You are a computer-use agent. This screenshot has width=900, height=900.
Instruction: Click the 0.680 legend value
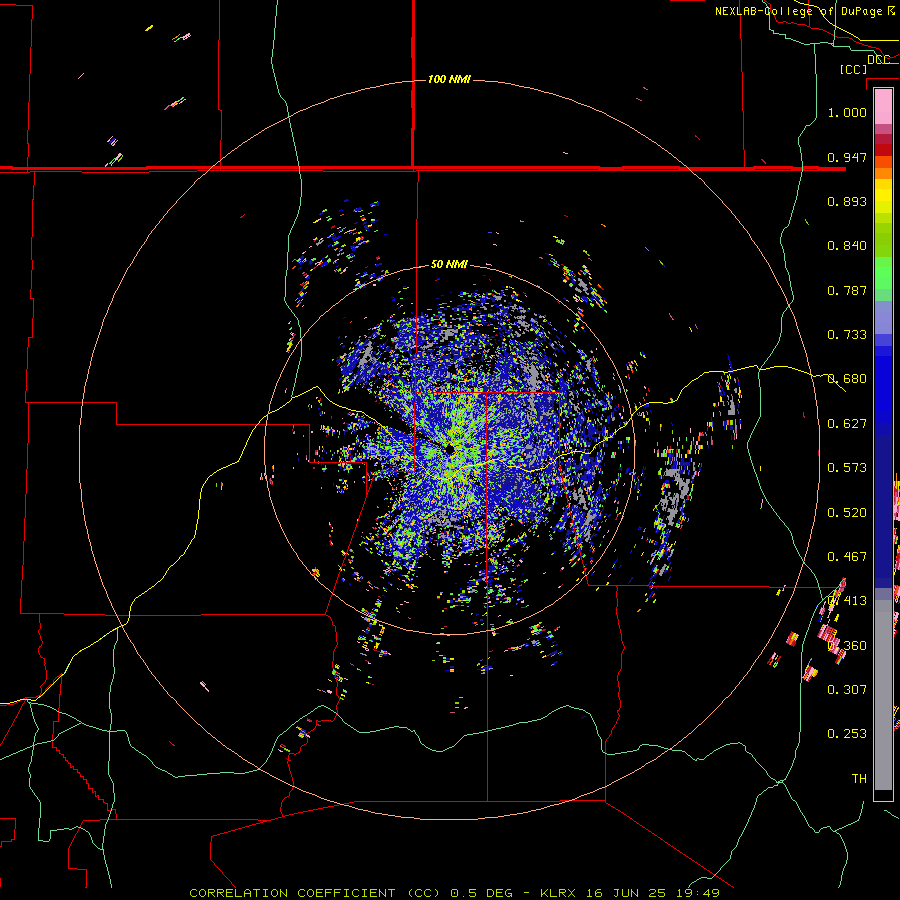coord(847,379)
